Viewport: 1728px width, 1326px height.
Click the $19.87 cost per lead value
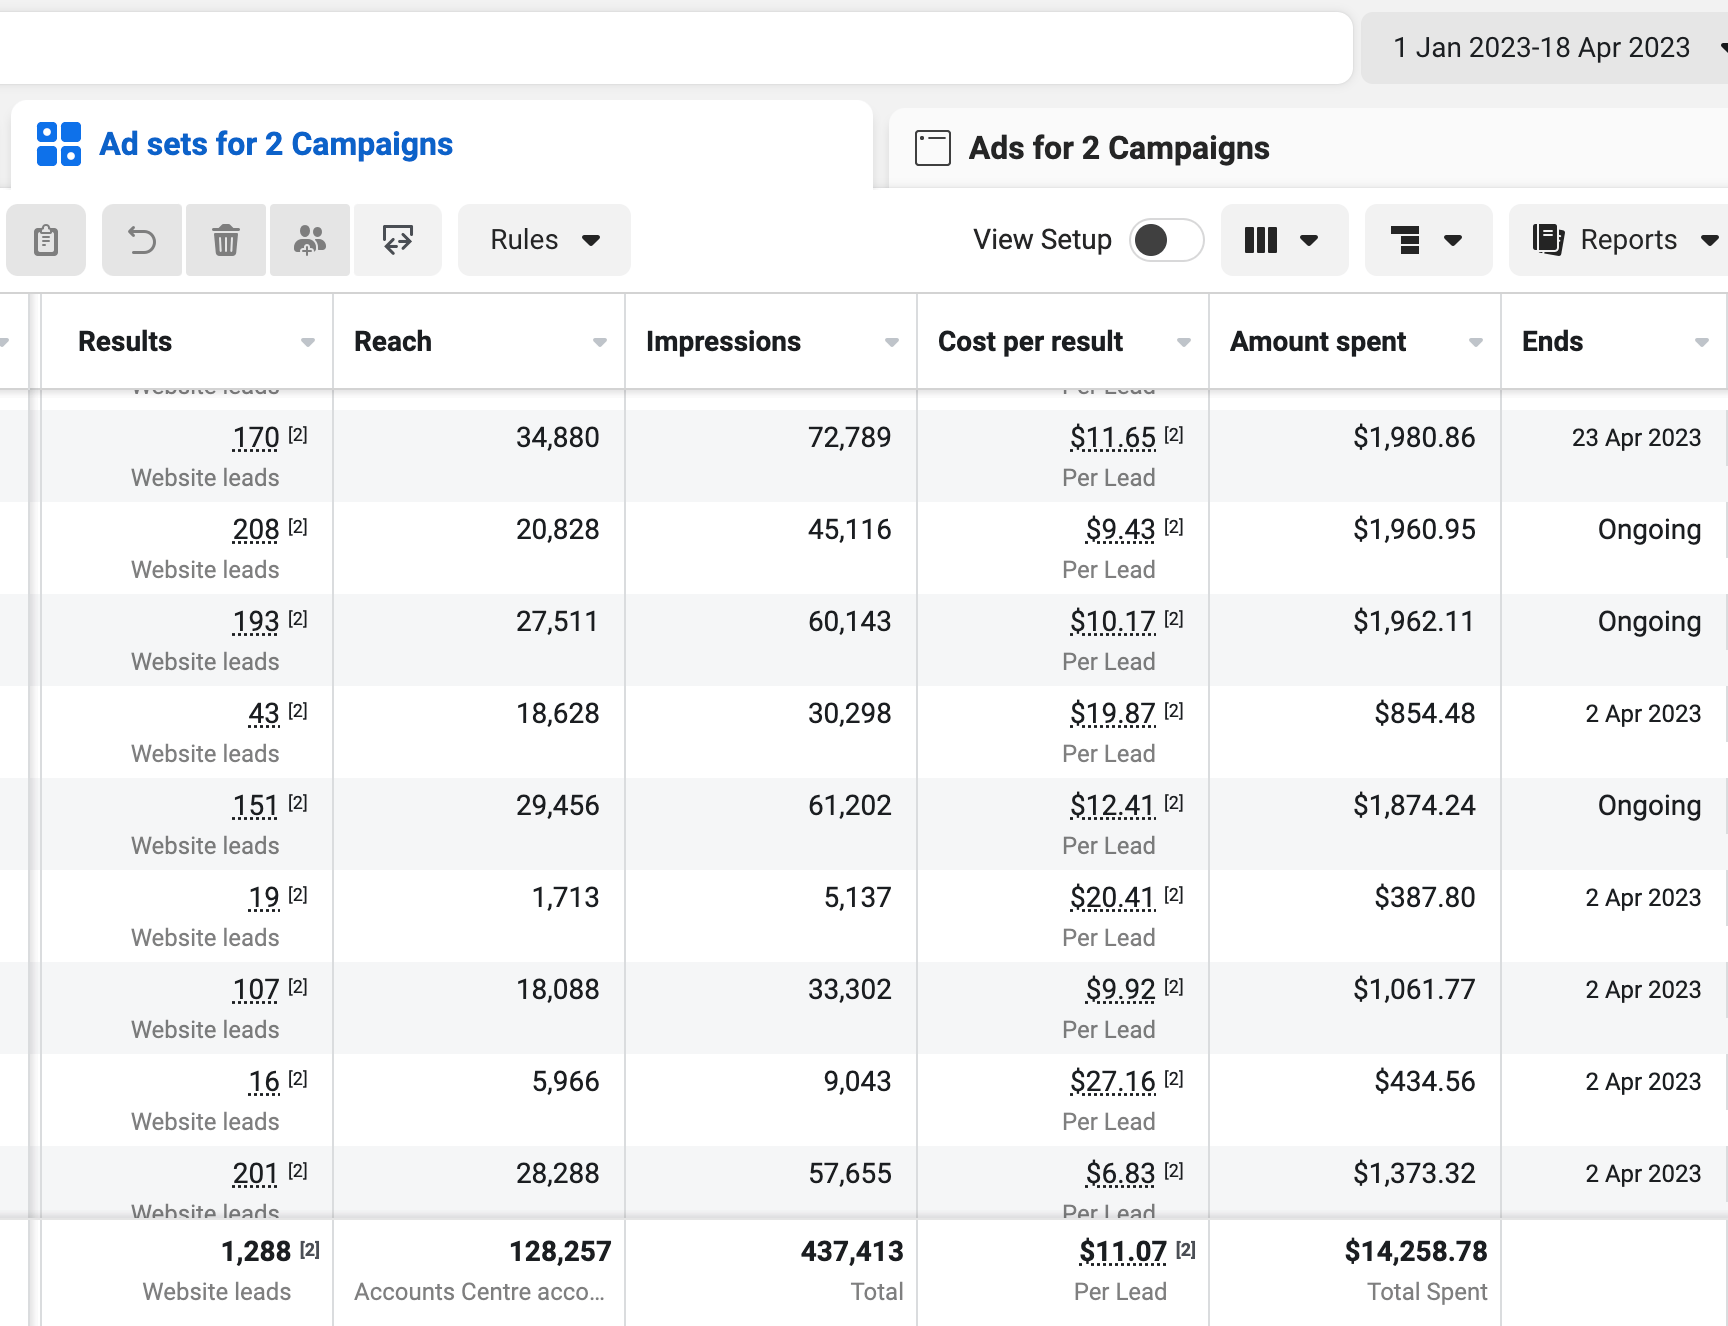(1113, 714)
